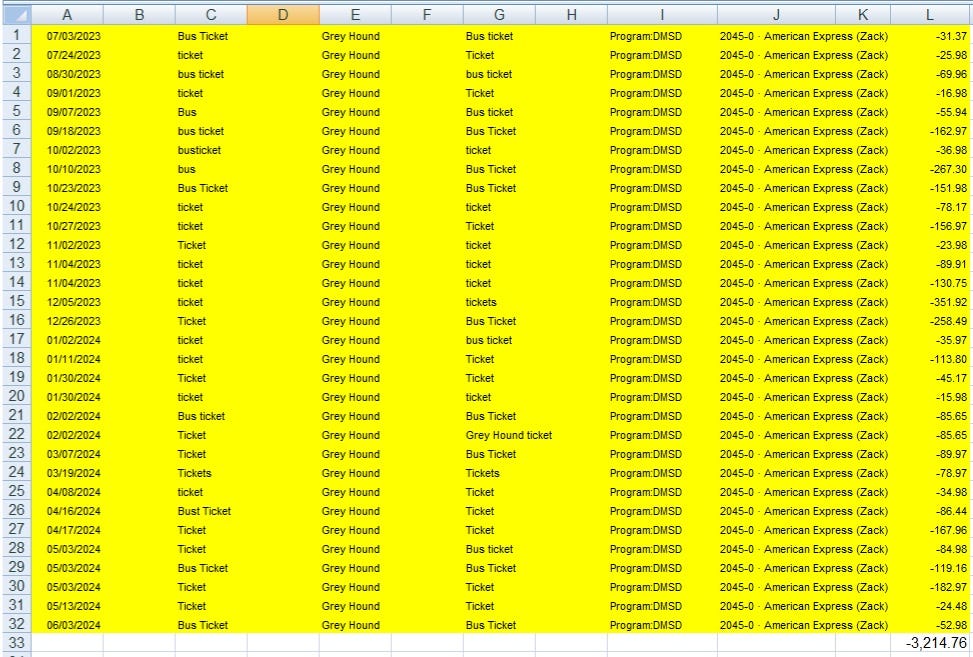Select row 22 header
973x657 pixels.
(16, 434)
